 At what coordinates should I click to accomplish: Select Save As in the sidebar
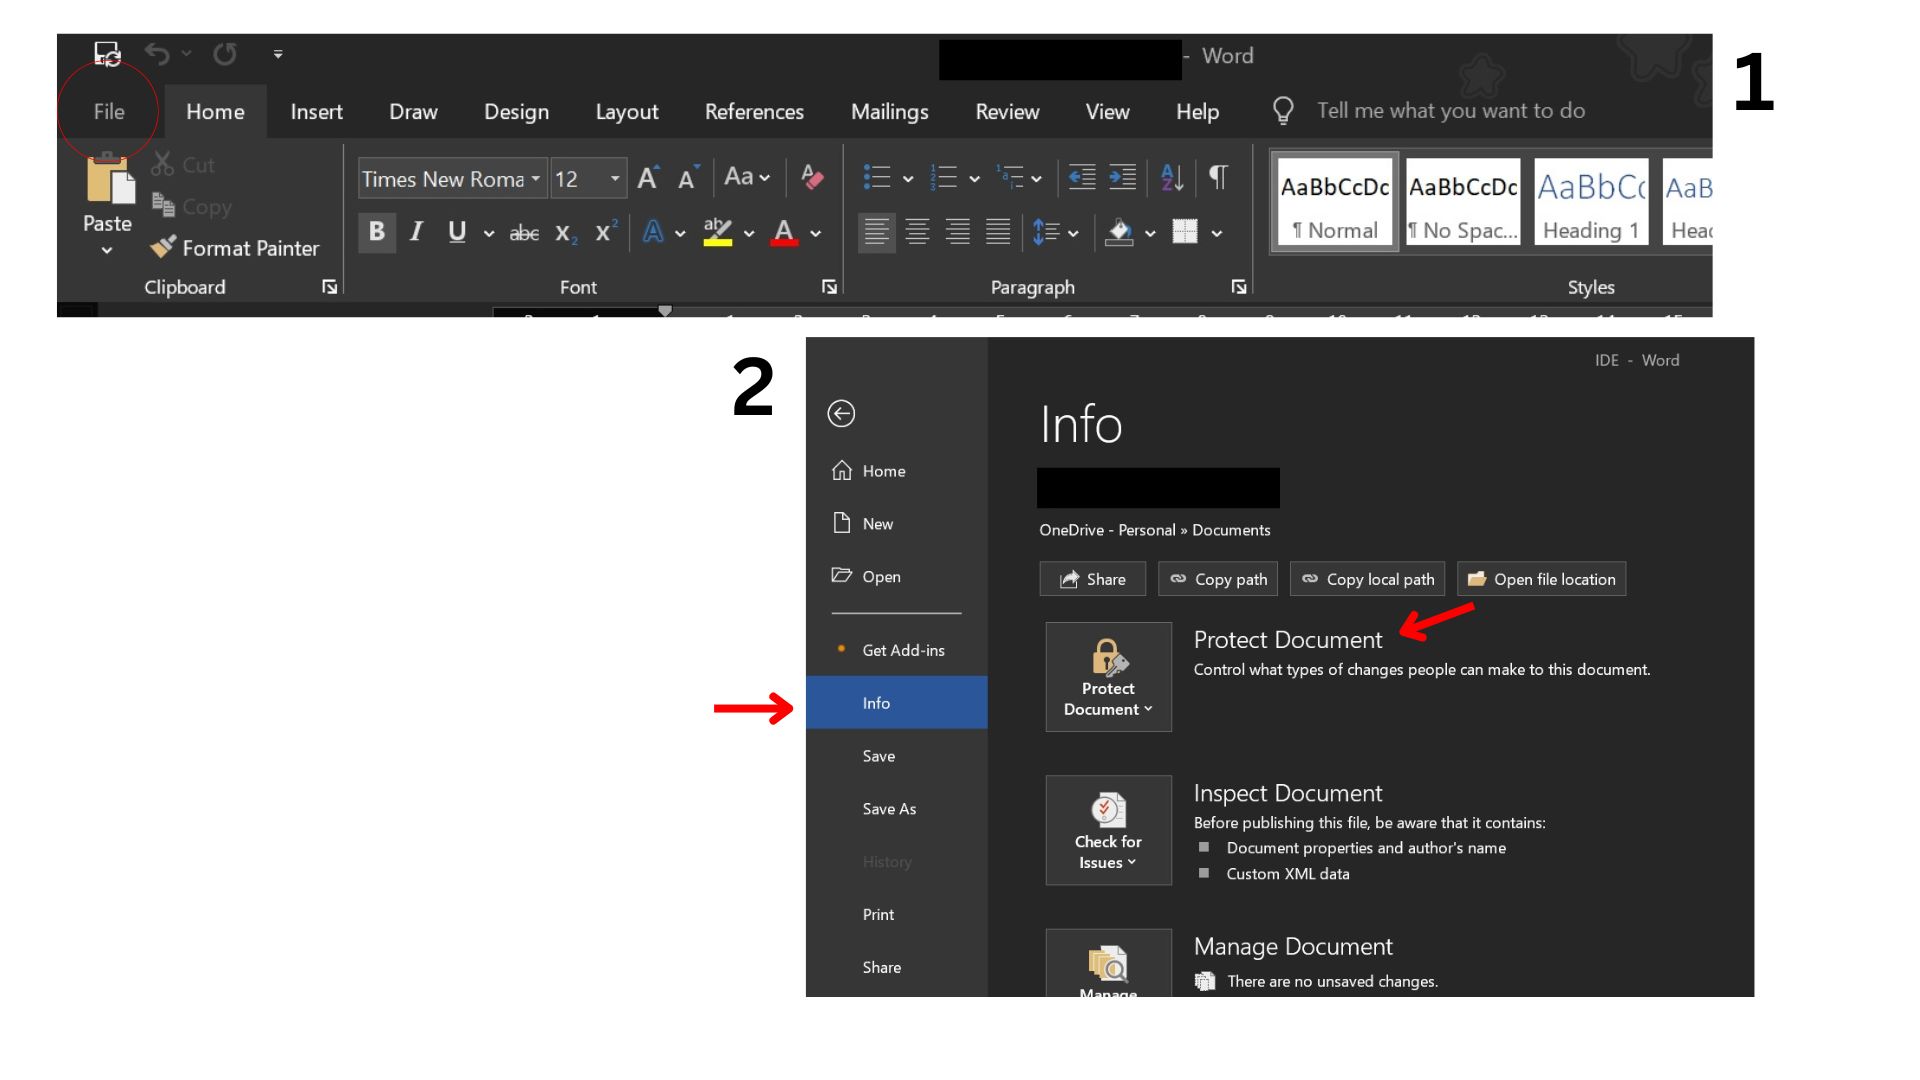point(889,809)
